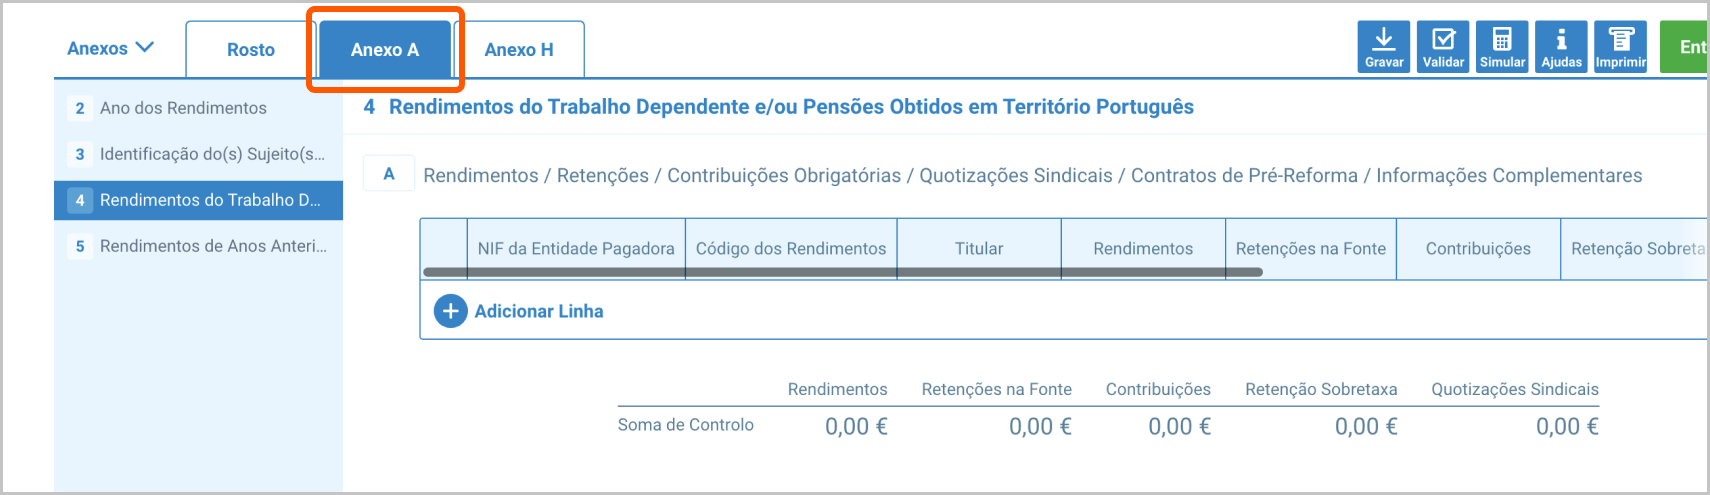Click the Código dos Rendimentos column header
The image size is (1710, 495).
tap(791, 248)
